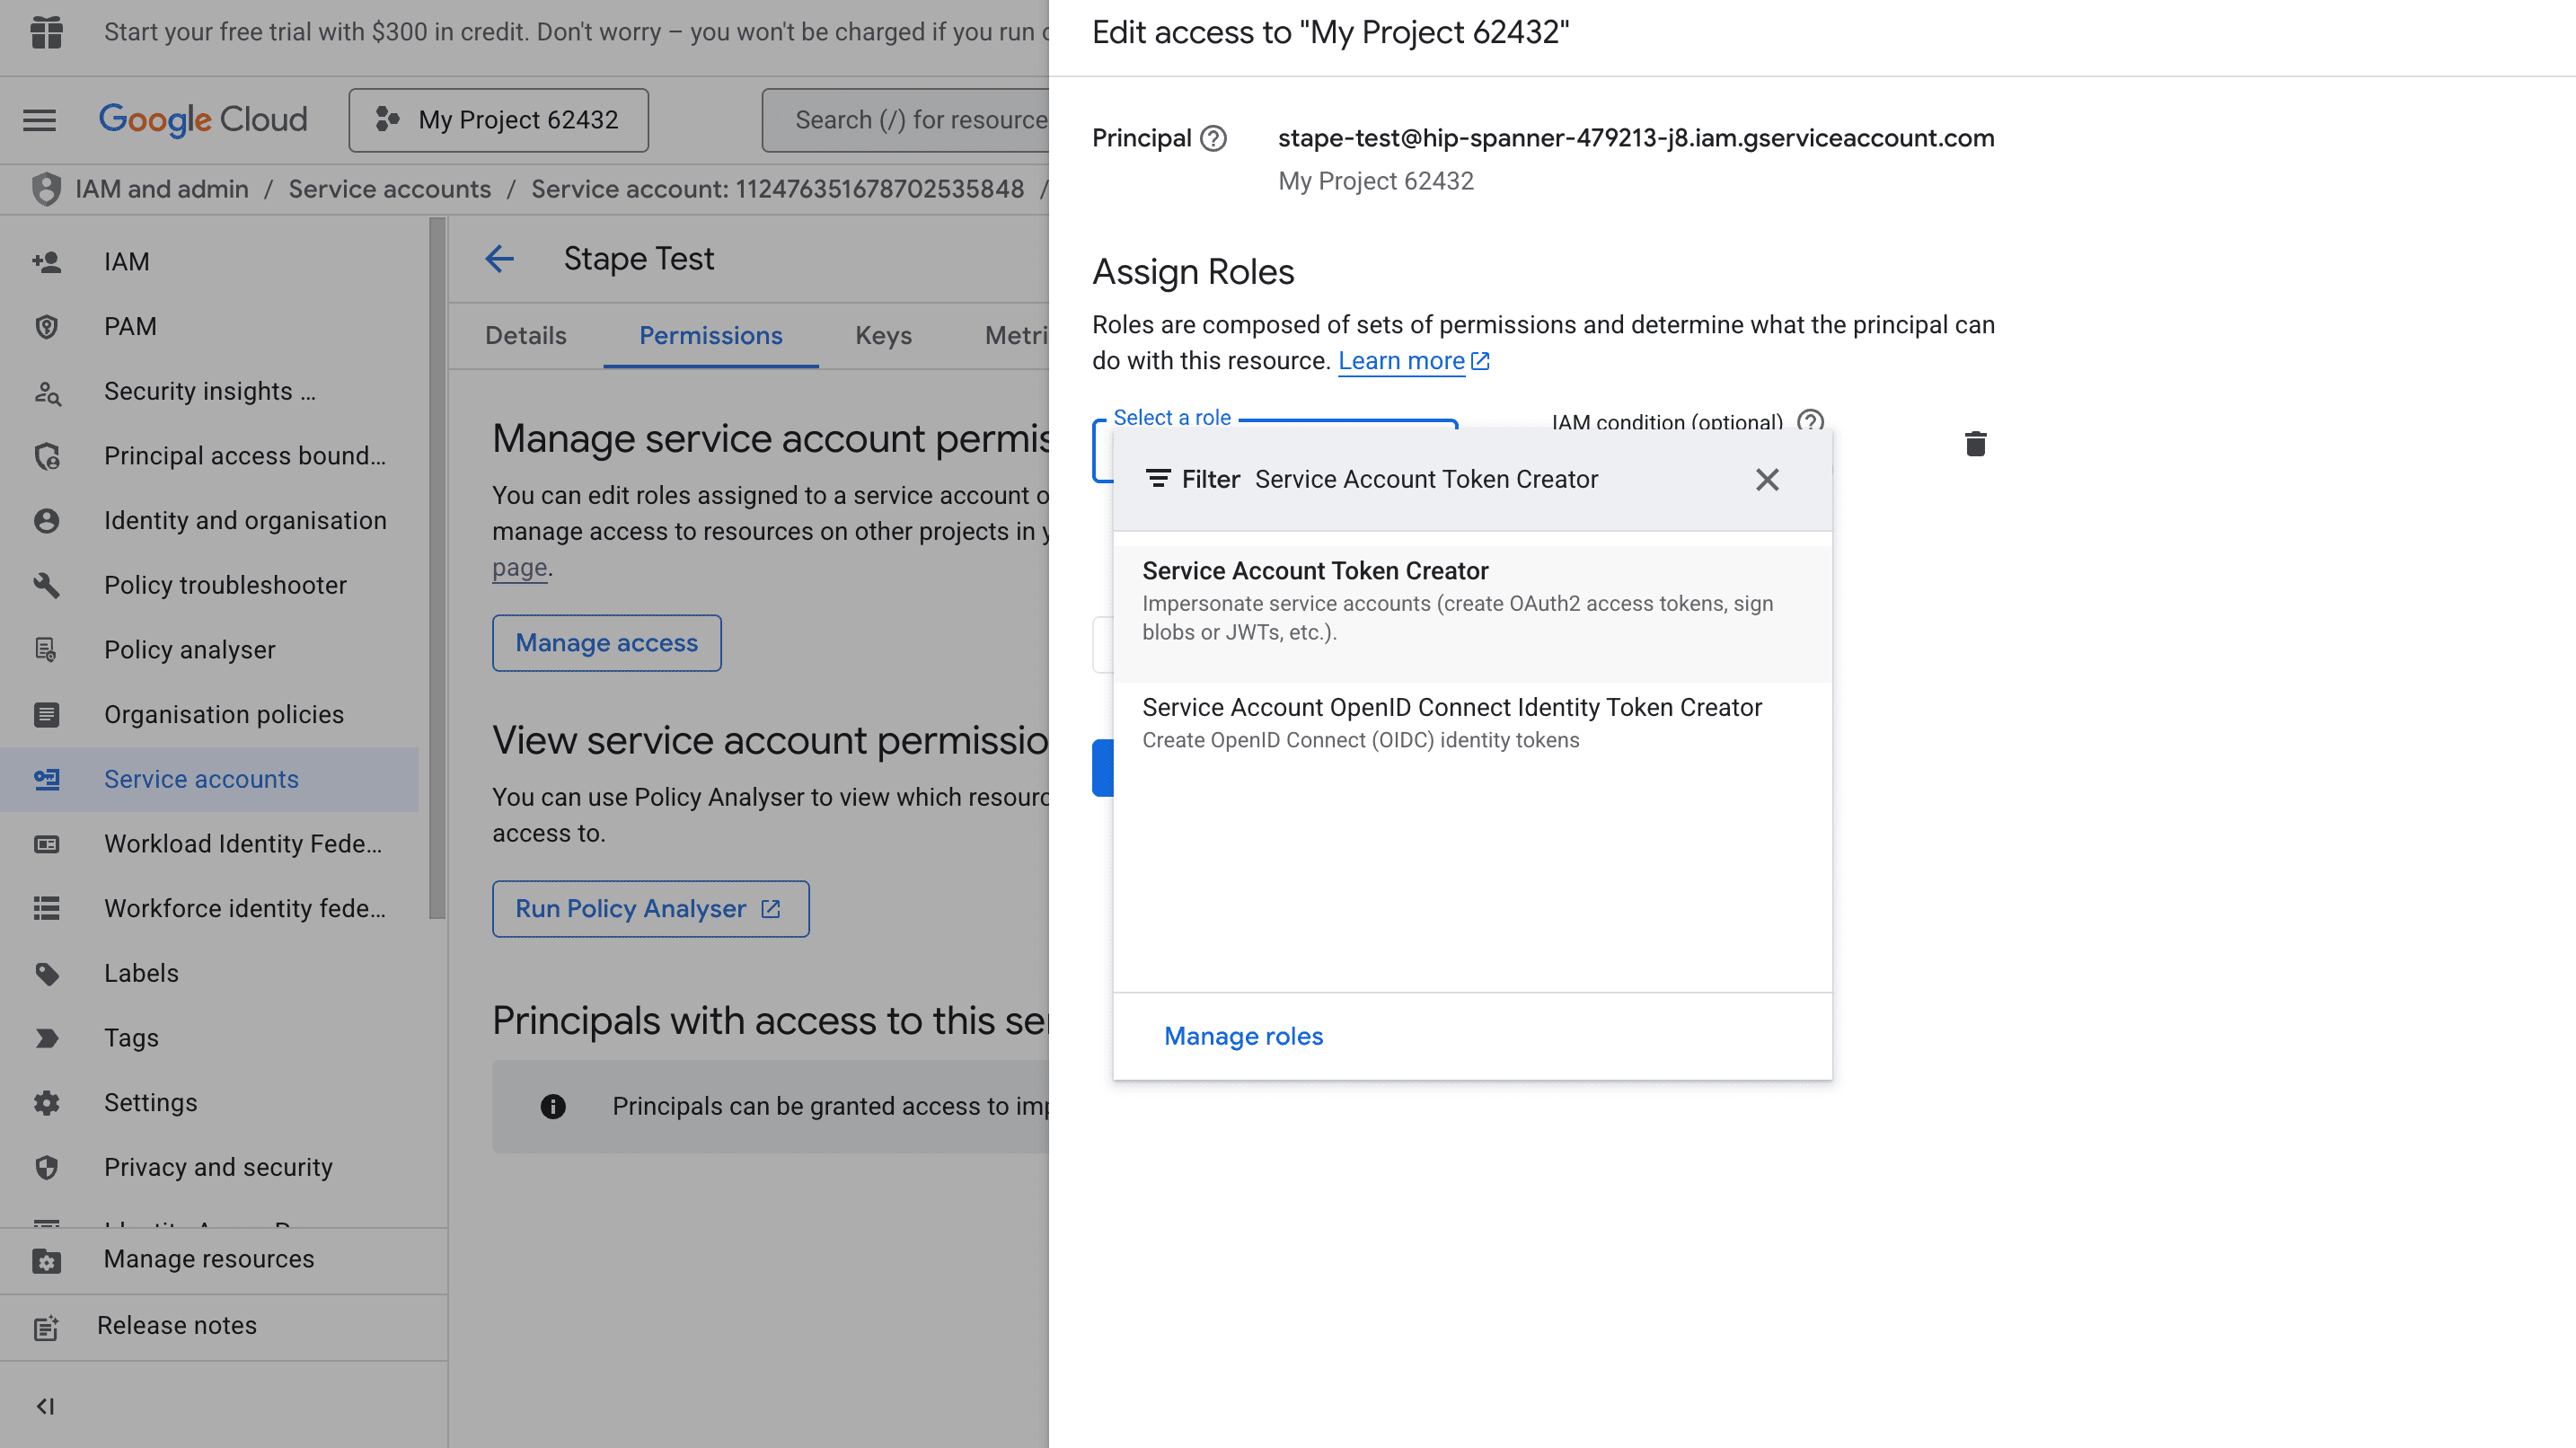
Task: Select Service accounts in the sidebar
Action: pyautogui.click(x=200, y=779)
